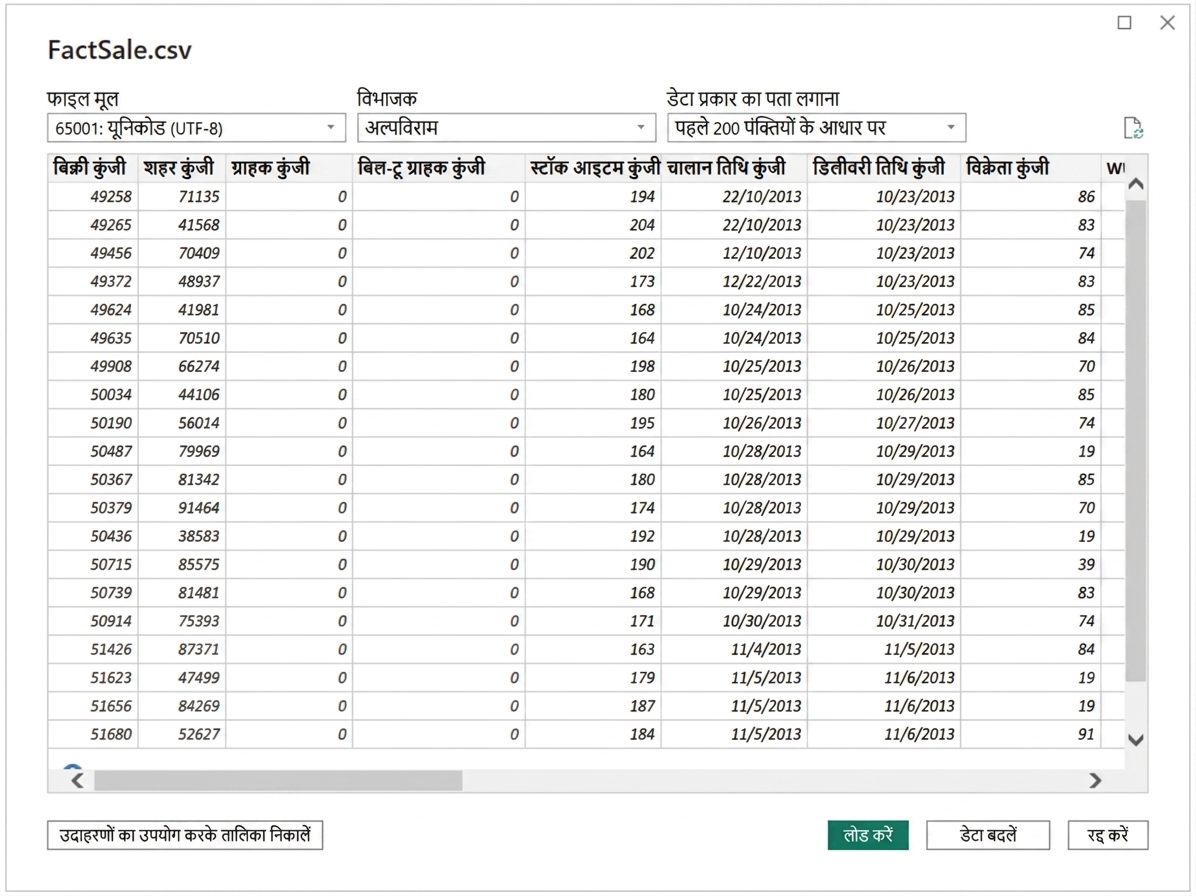Click the रद्द करें button
This screenshot has height=896, width=1196.
1108,835
